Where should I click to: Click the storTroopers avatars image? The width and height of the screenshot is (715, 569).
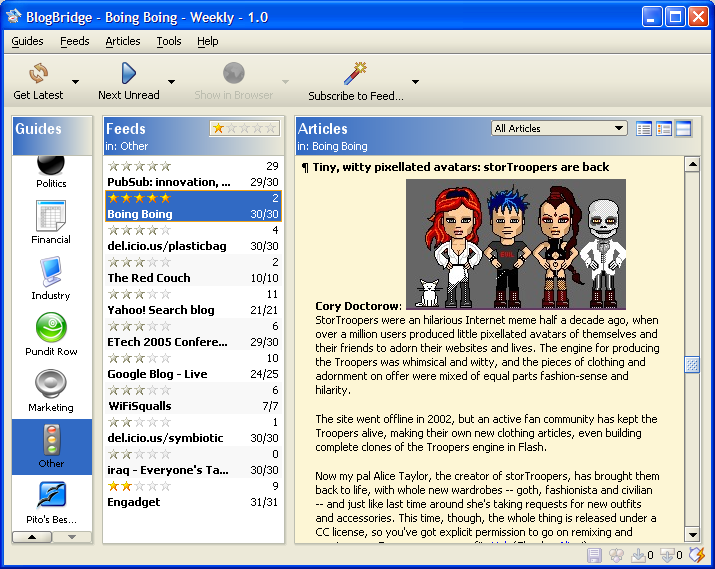pos(516,244)
